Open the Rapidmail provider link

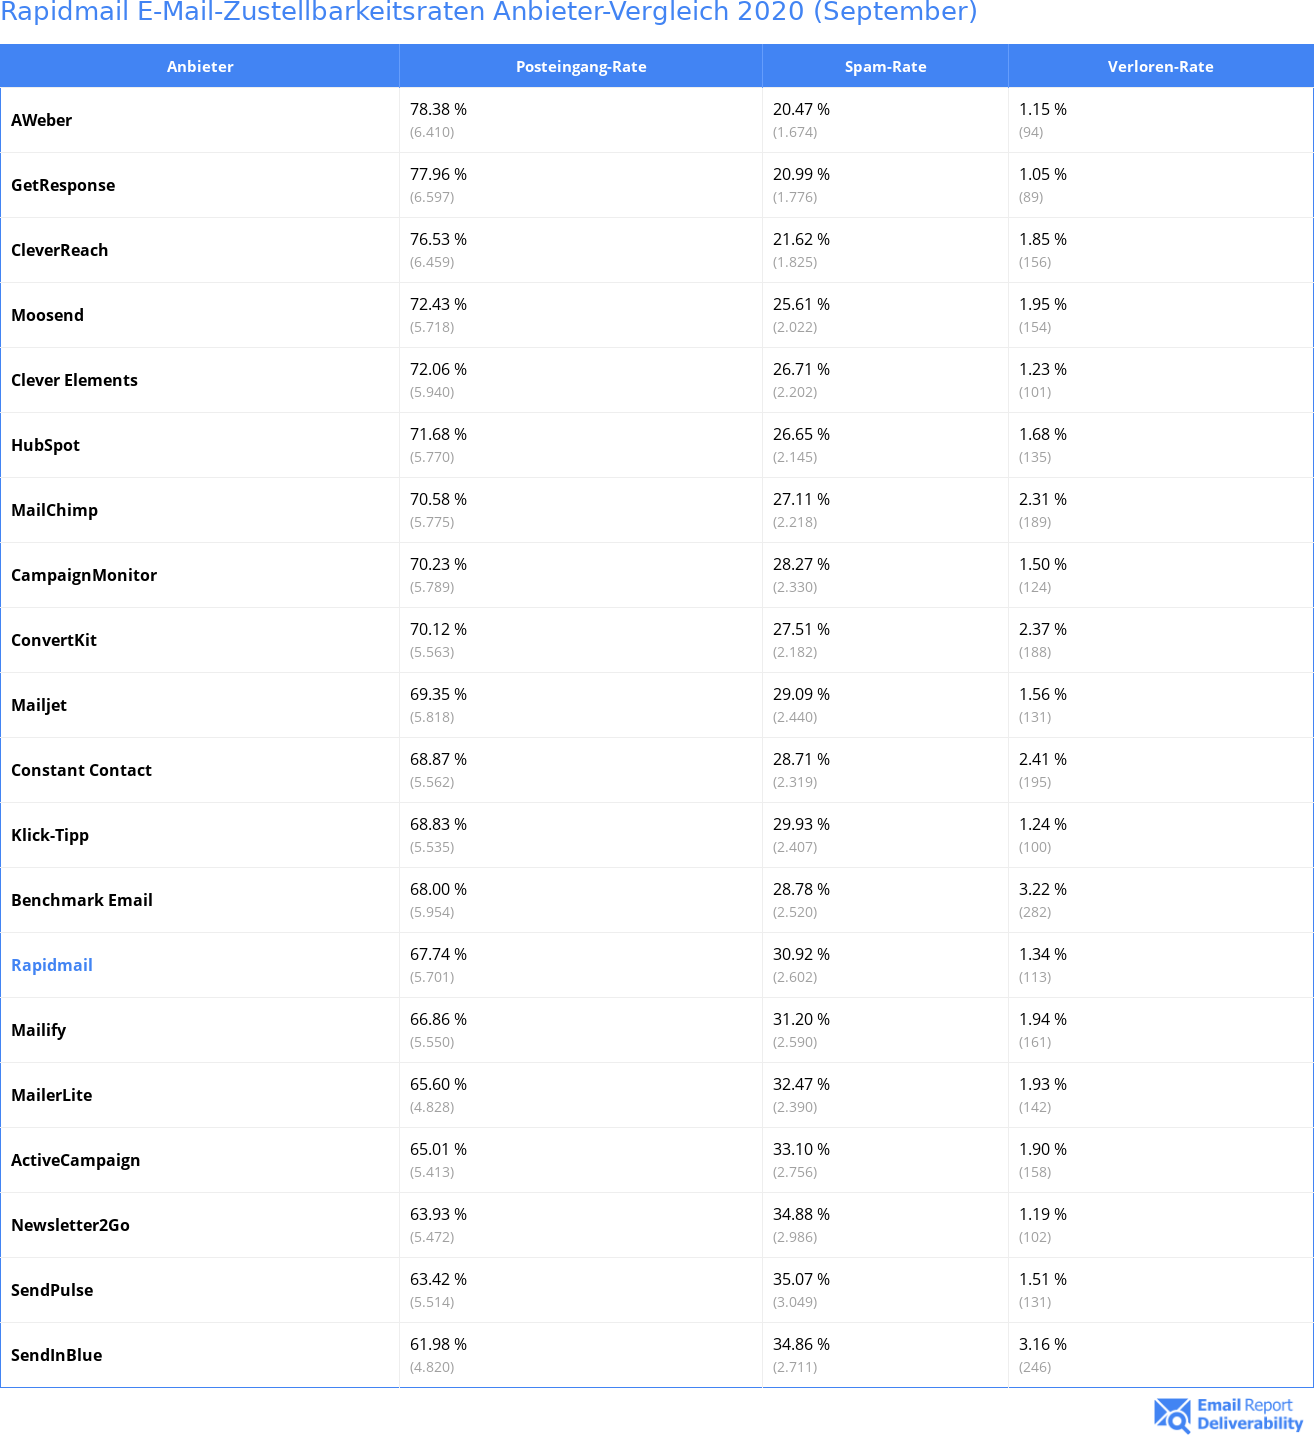click(x=52, y=965)
